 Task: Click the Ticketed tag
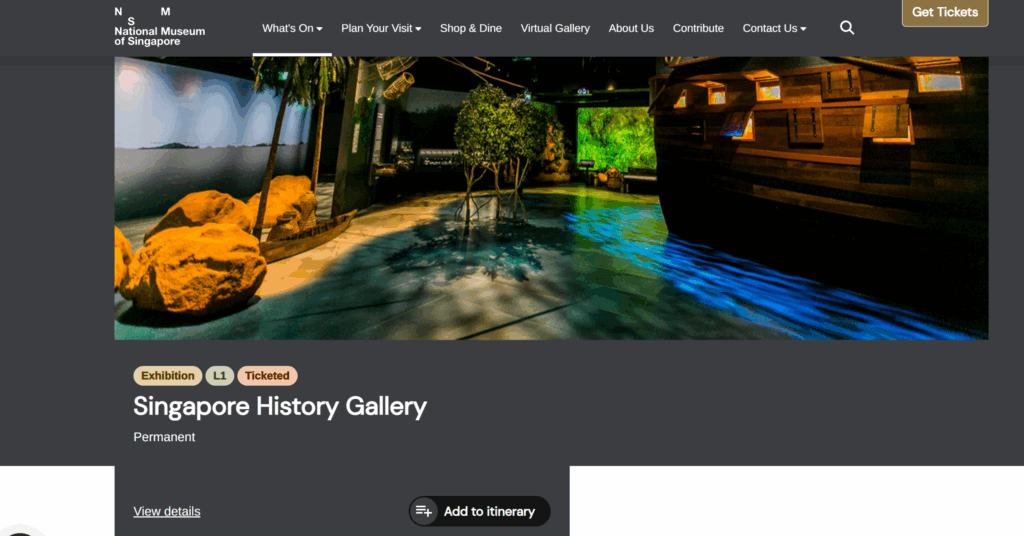coord(267,375)
